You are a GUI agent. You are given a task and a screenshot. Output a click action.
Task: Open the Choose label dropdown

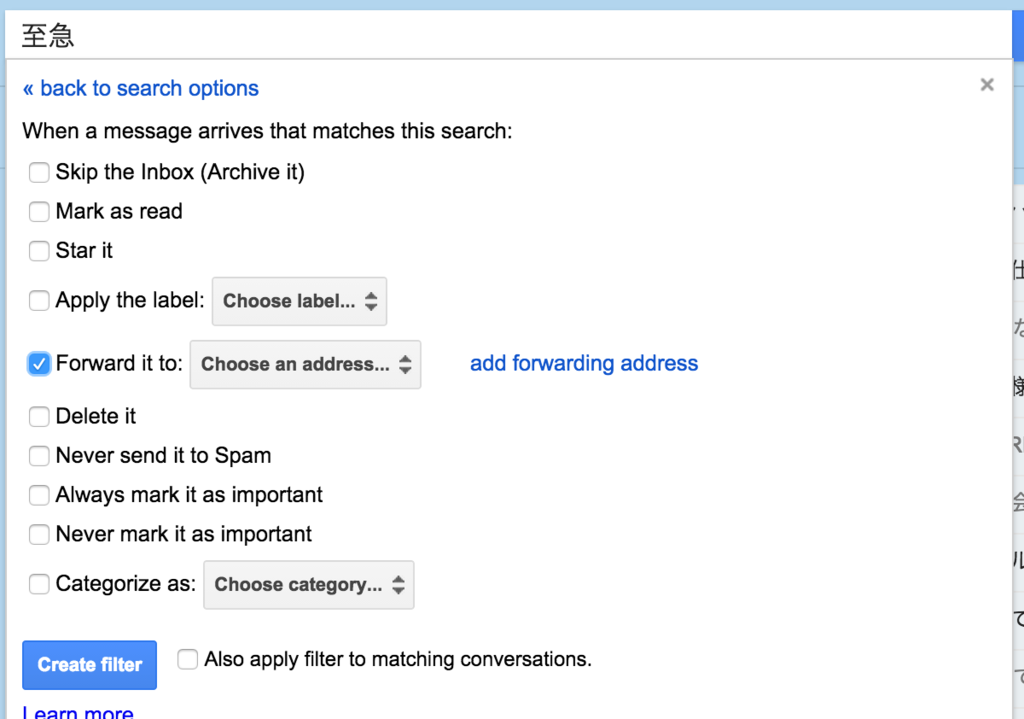coord(299,301)
